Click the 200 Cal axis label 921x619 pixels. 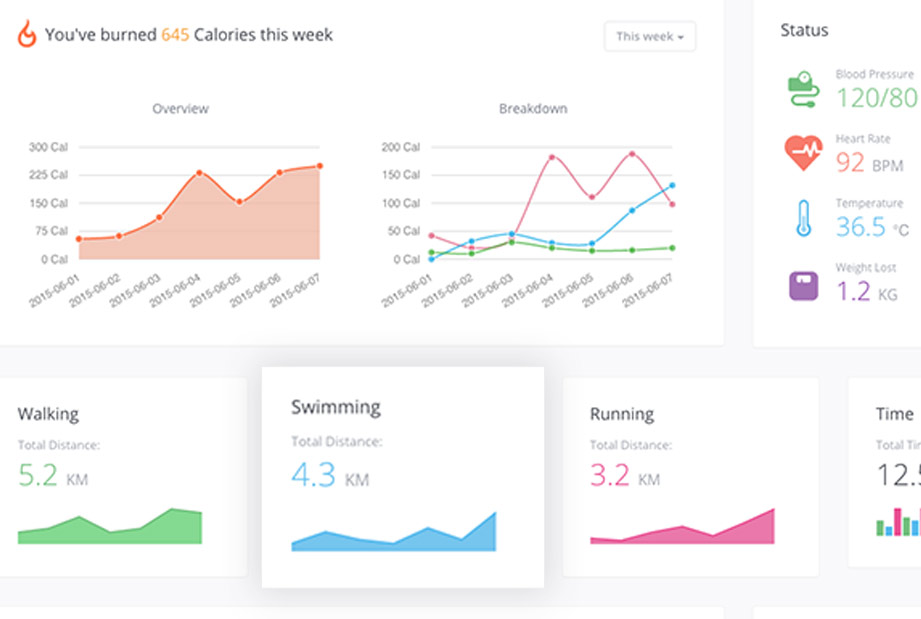401,147
